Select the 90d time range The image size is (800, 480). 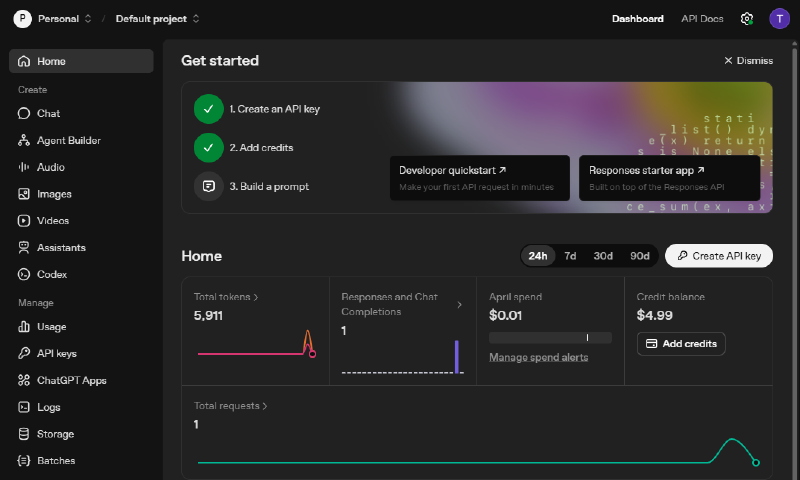click(x=639, y=256)
